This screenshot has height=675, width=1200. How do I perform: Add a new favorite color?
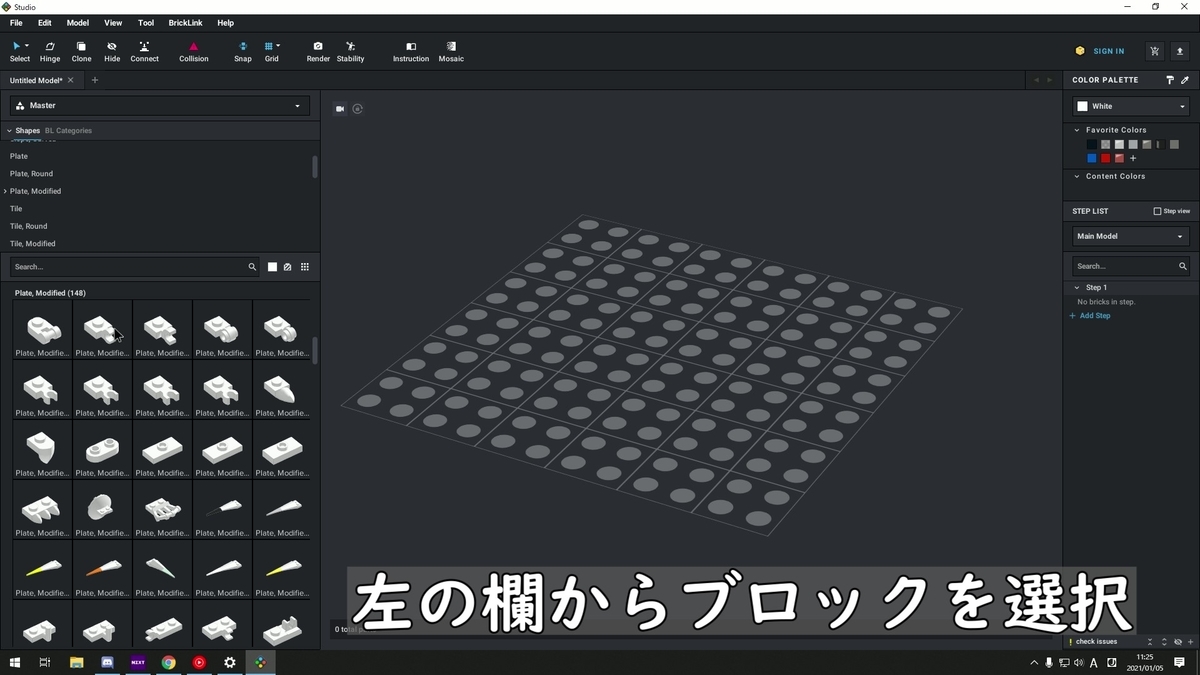click(1133, 158)
